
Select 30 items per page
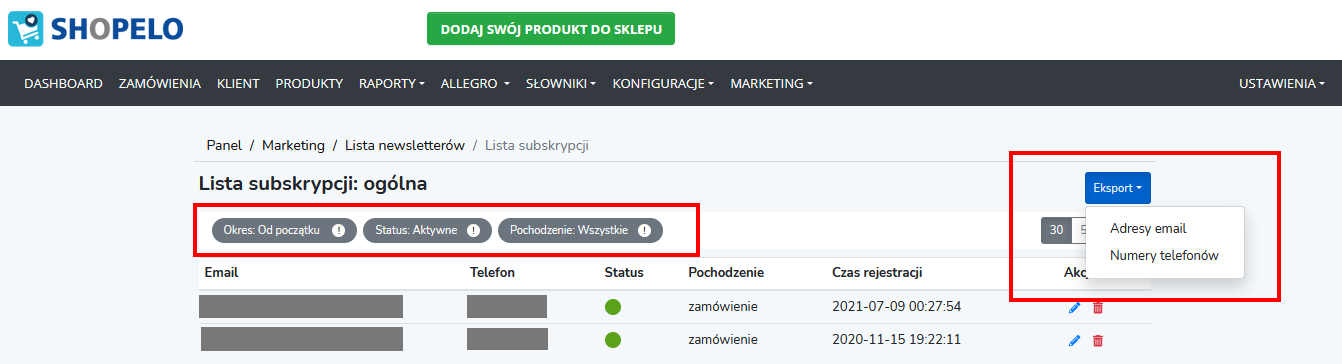(x=1056, y=230)
